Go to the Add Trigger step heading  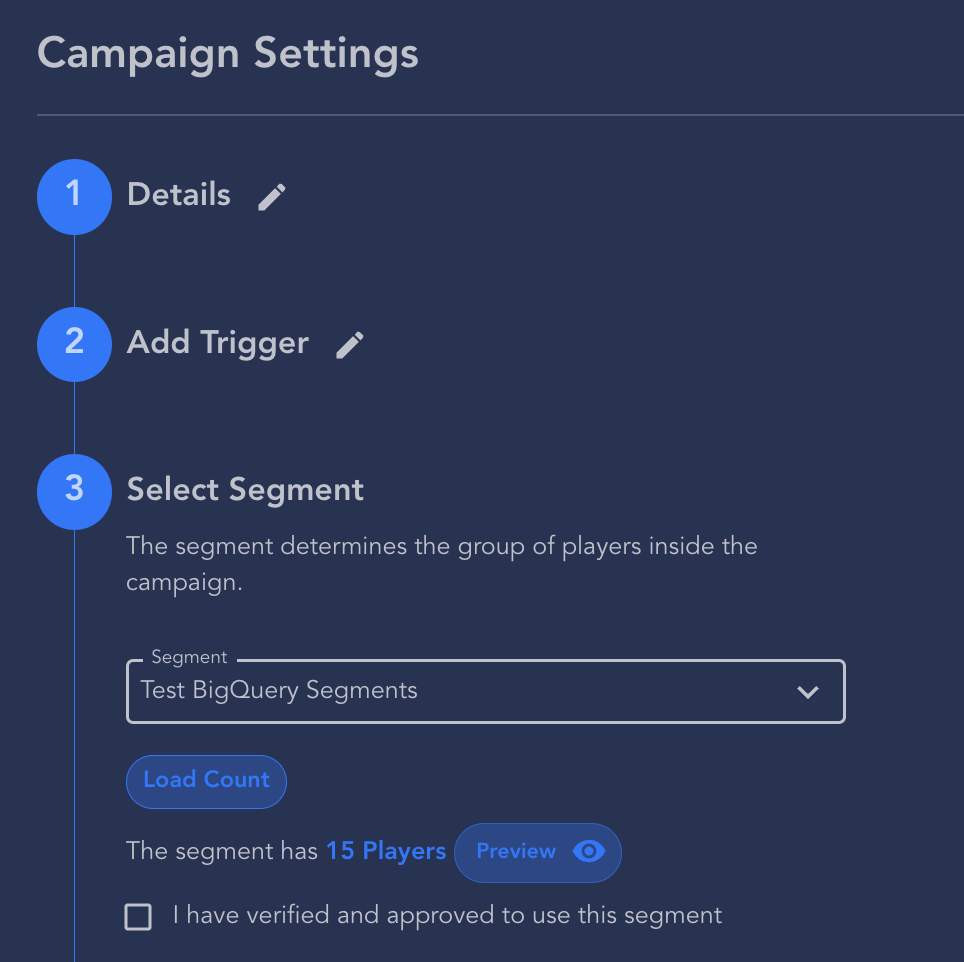[x=218, y=343]
